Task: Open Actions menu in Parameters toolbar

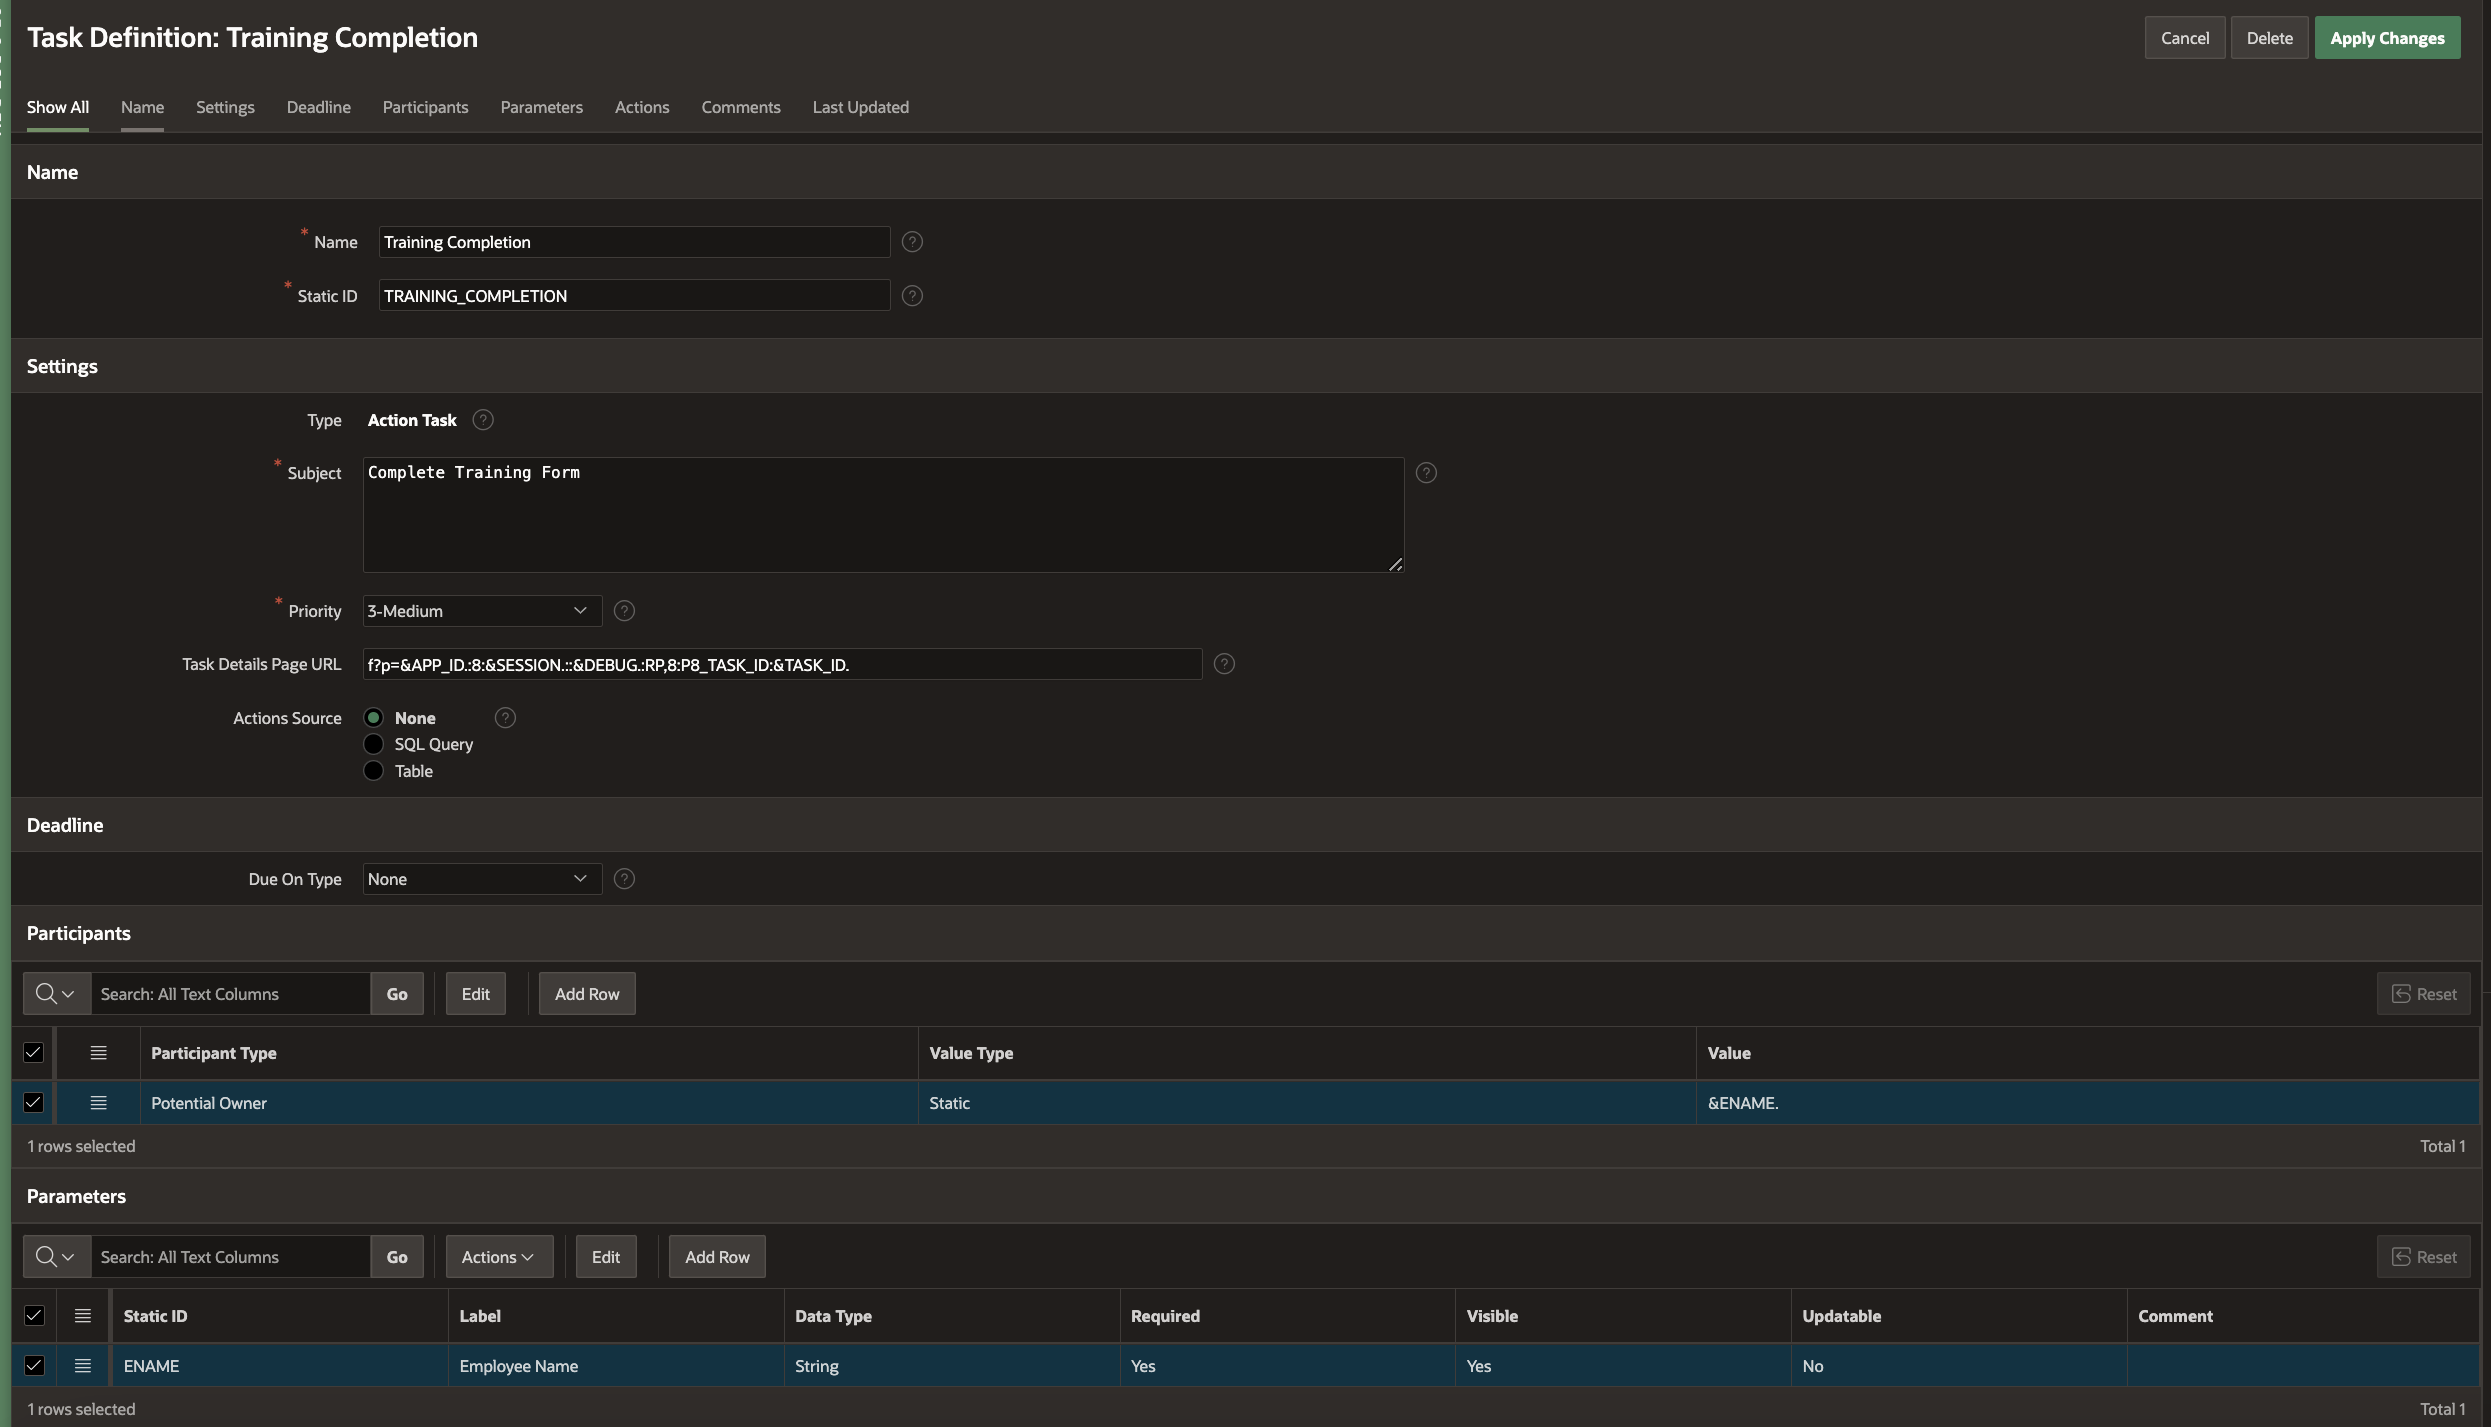Action: coord(498,1257)
